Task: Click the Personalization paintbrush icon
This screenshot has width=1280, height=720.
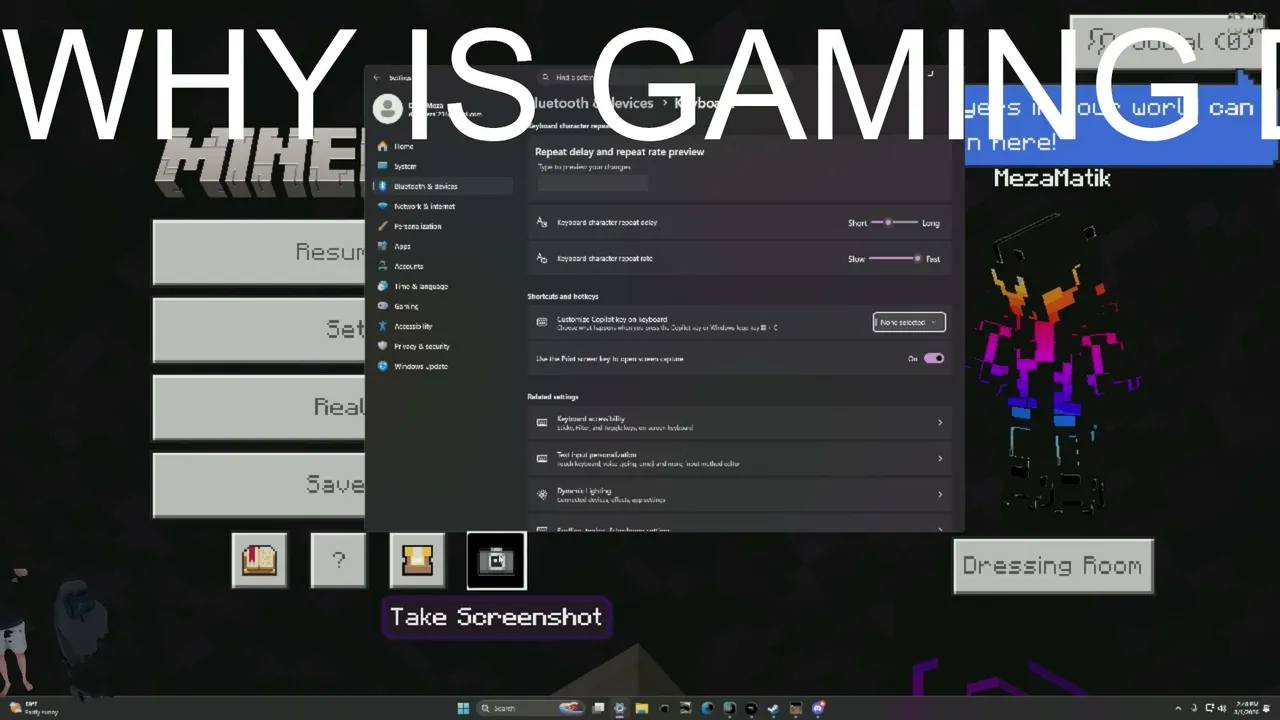Action: click(x=383, y=226)
